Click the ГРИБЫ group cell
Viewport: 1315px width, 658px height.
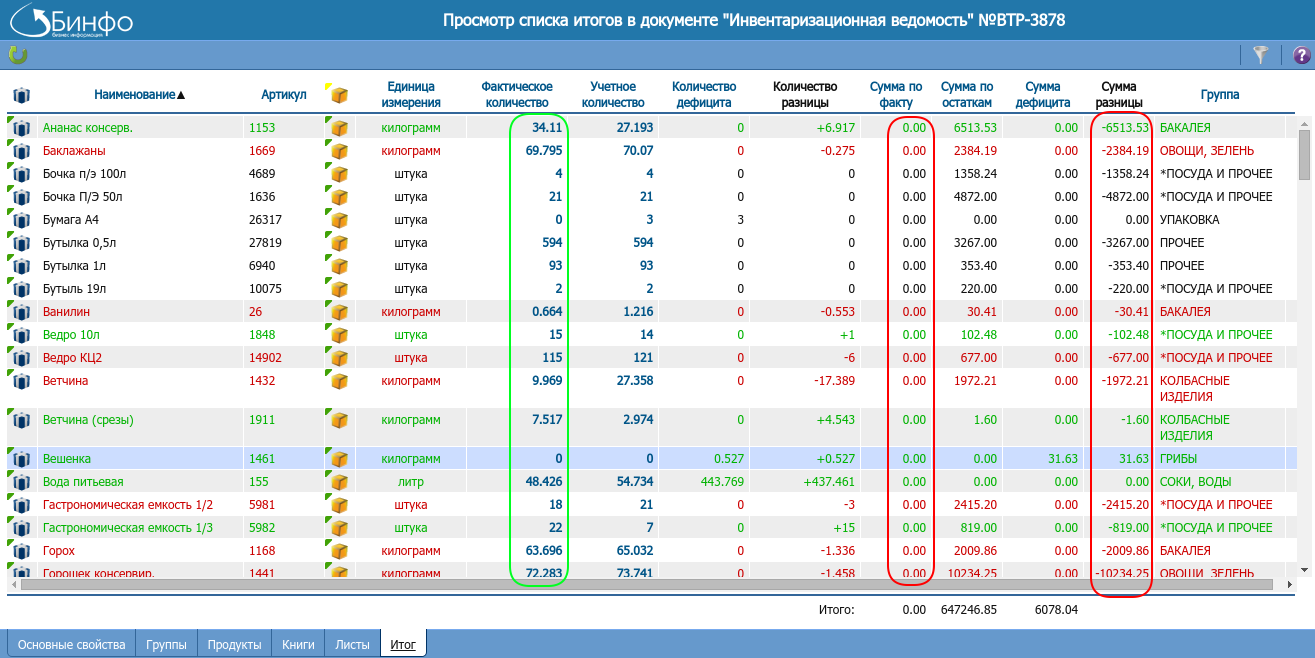[1180, 459]
